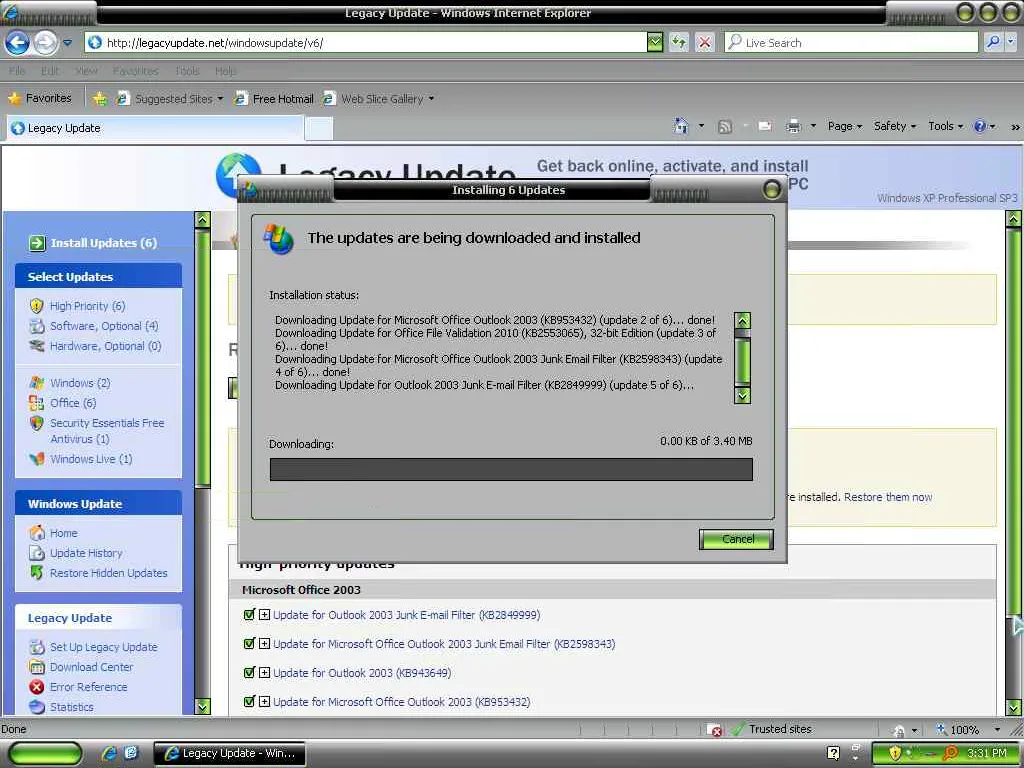Click the Add to Favorites Bar star icon
This screenshot has height=768, width=1024.
pos(99,99)
